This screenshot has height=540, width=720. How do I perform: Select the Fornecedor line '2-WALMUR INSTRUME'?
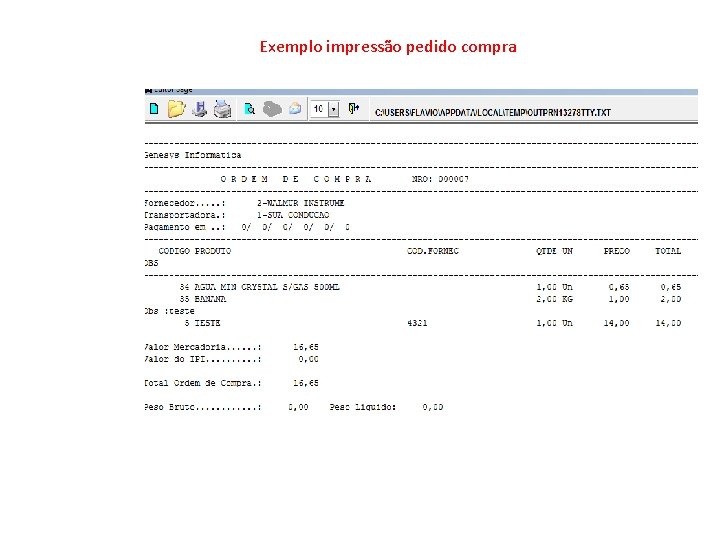244,203
